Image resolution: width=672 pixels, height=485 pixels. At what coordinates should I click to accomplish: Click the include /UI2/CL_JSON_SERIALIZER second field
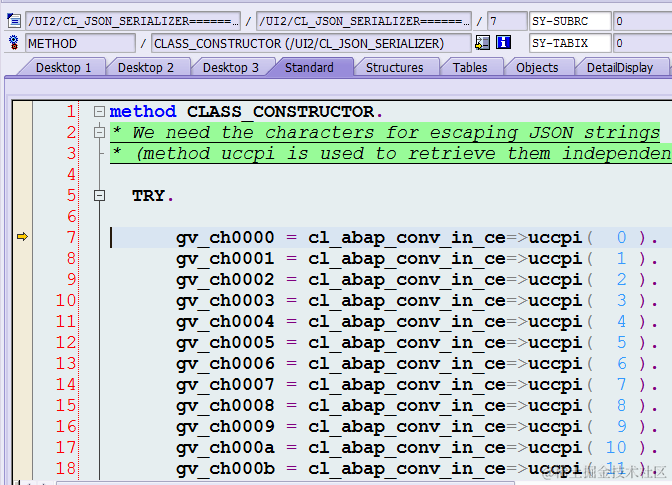point(363,21)
